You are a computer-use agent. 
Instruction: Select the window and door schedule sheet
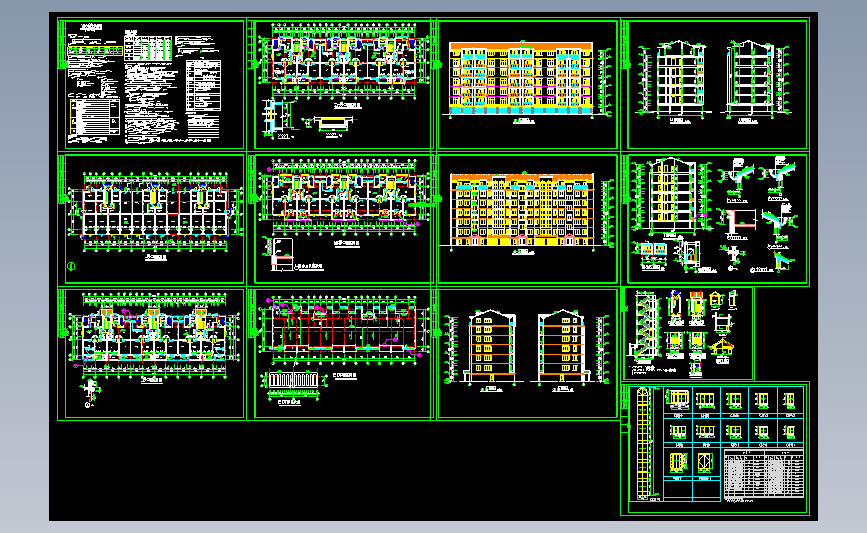point(715,448)
